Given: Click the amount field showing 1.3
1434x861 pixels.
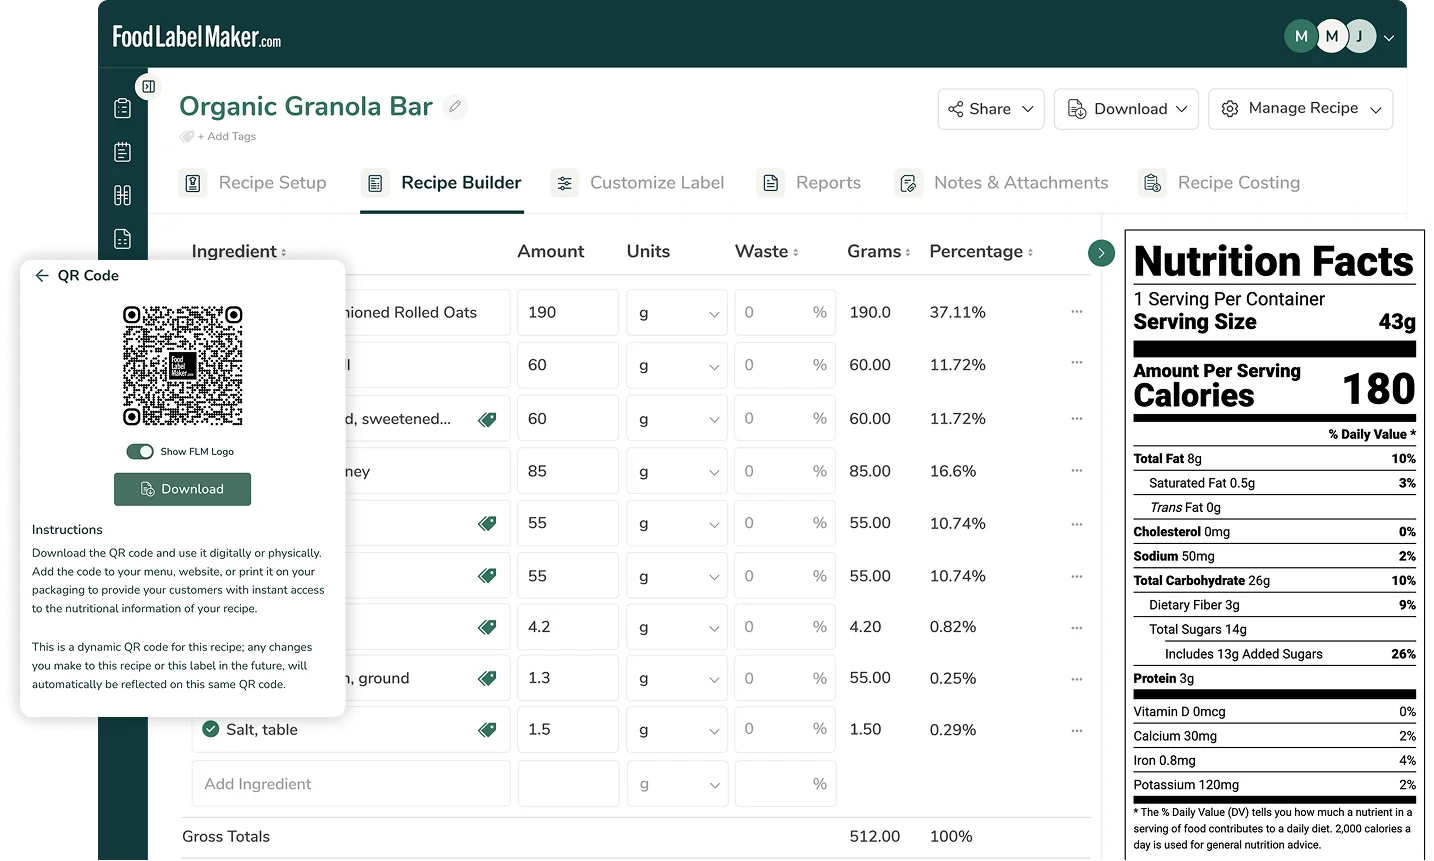Looking at the screenshot, I should click(x=568, y=678).
